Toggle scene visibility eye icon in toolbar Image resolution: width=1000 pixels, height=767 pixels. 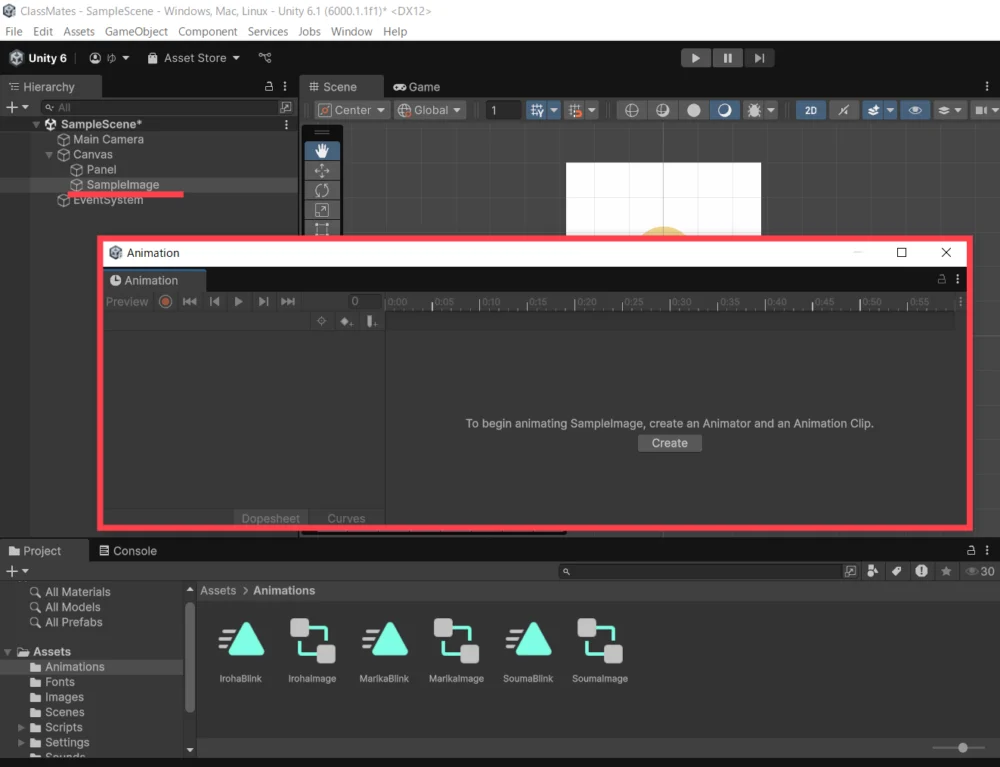click(914, 110)
